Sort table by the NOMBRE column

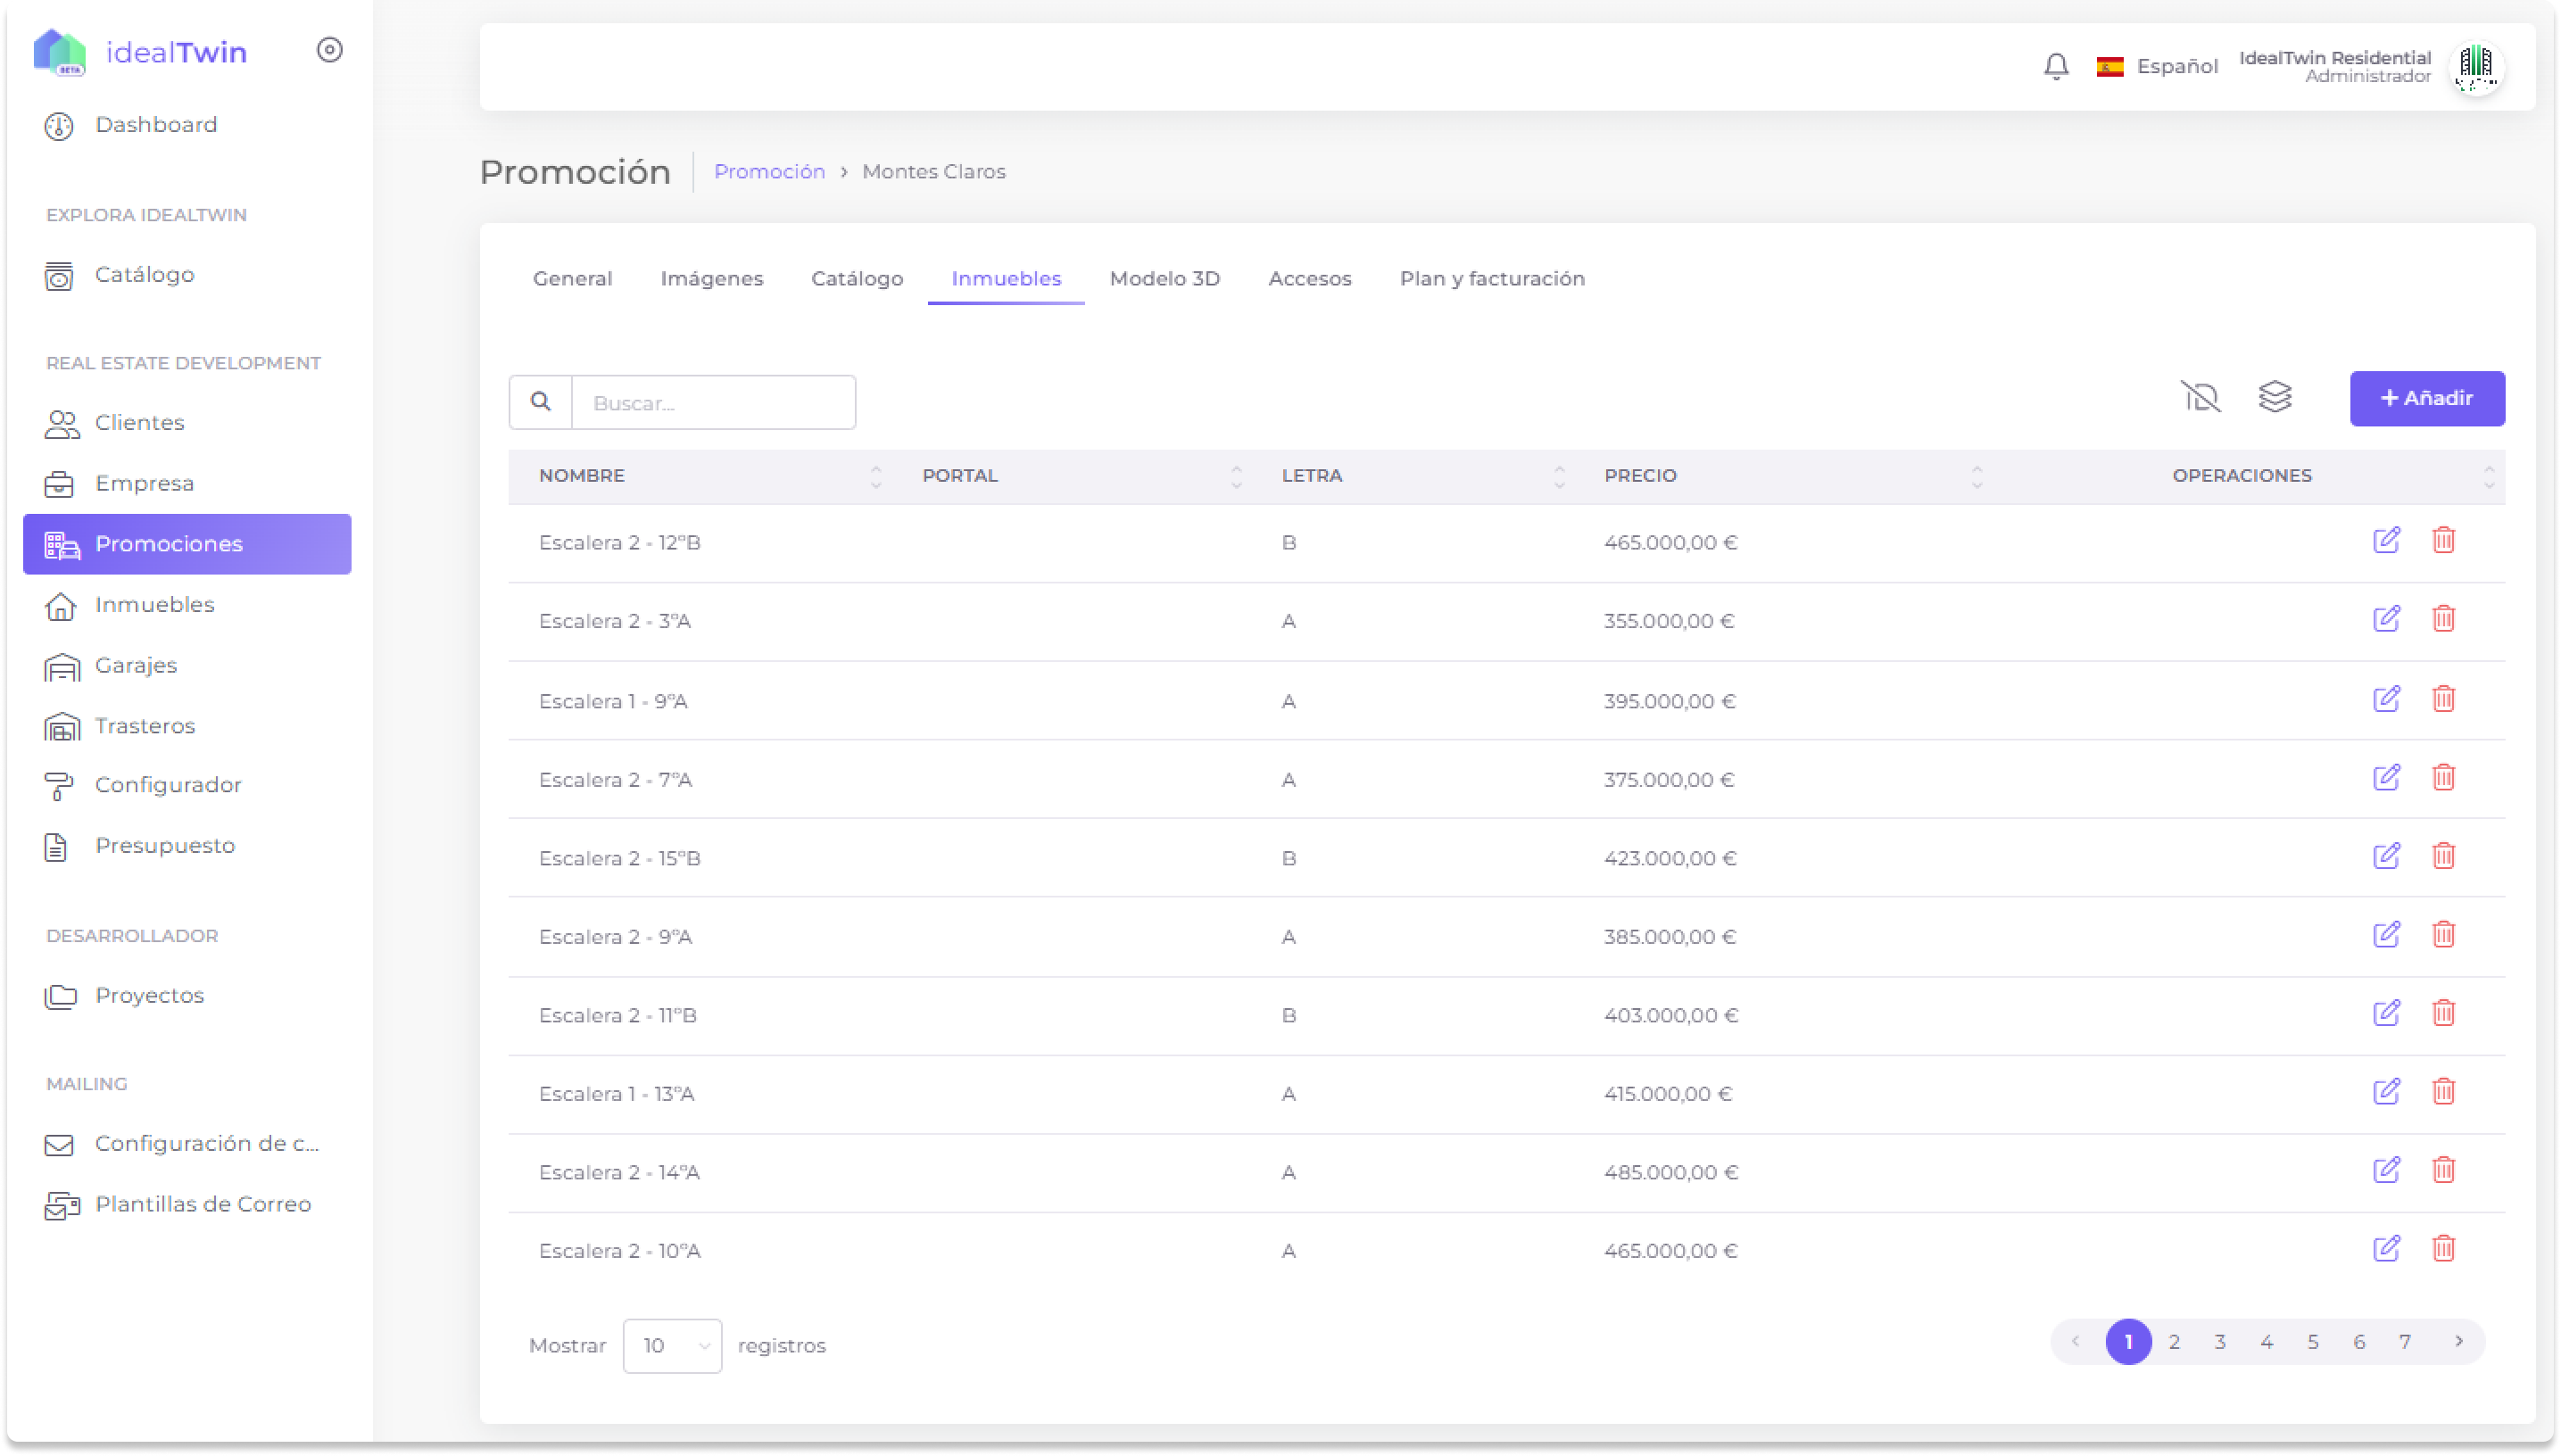582,476
